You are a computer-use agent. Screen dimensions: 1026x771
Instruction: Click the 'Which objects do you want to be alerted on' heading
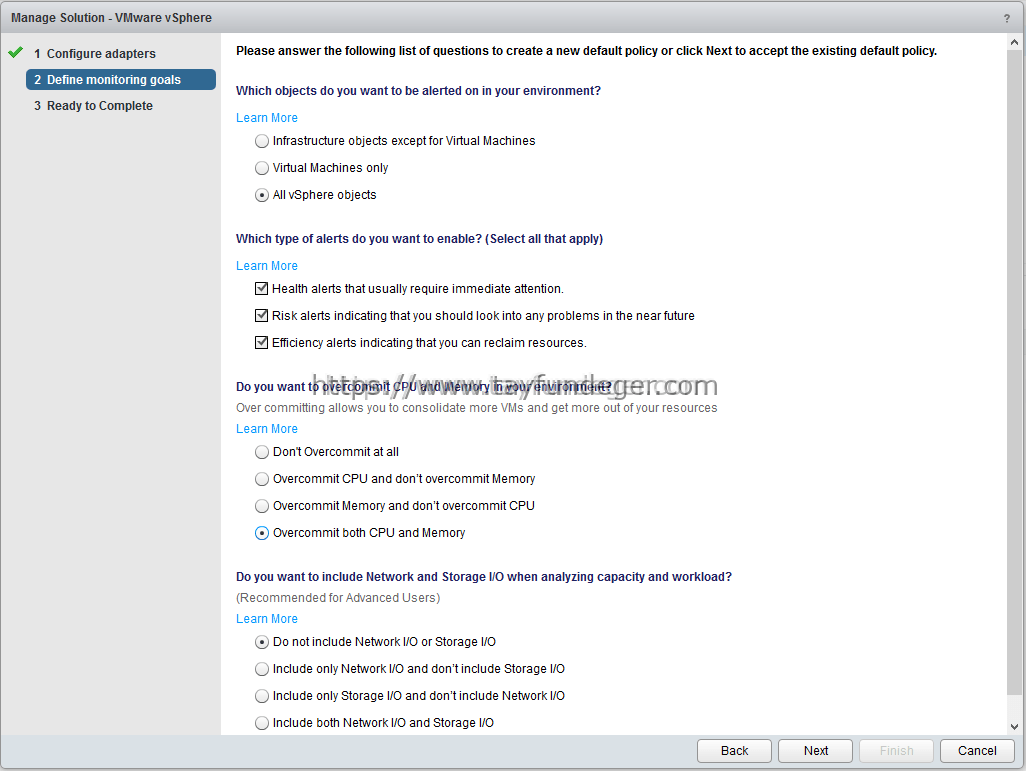coord(418,91)
